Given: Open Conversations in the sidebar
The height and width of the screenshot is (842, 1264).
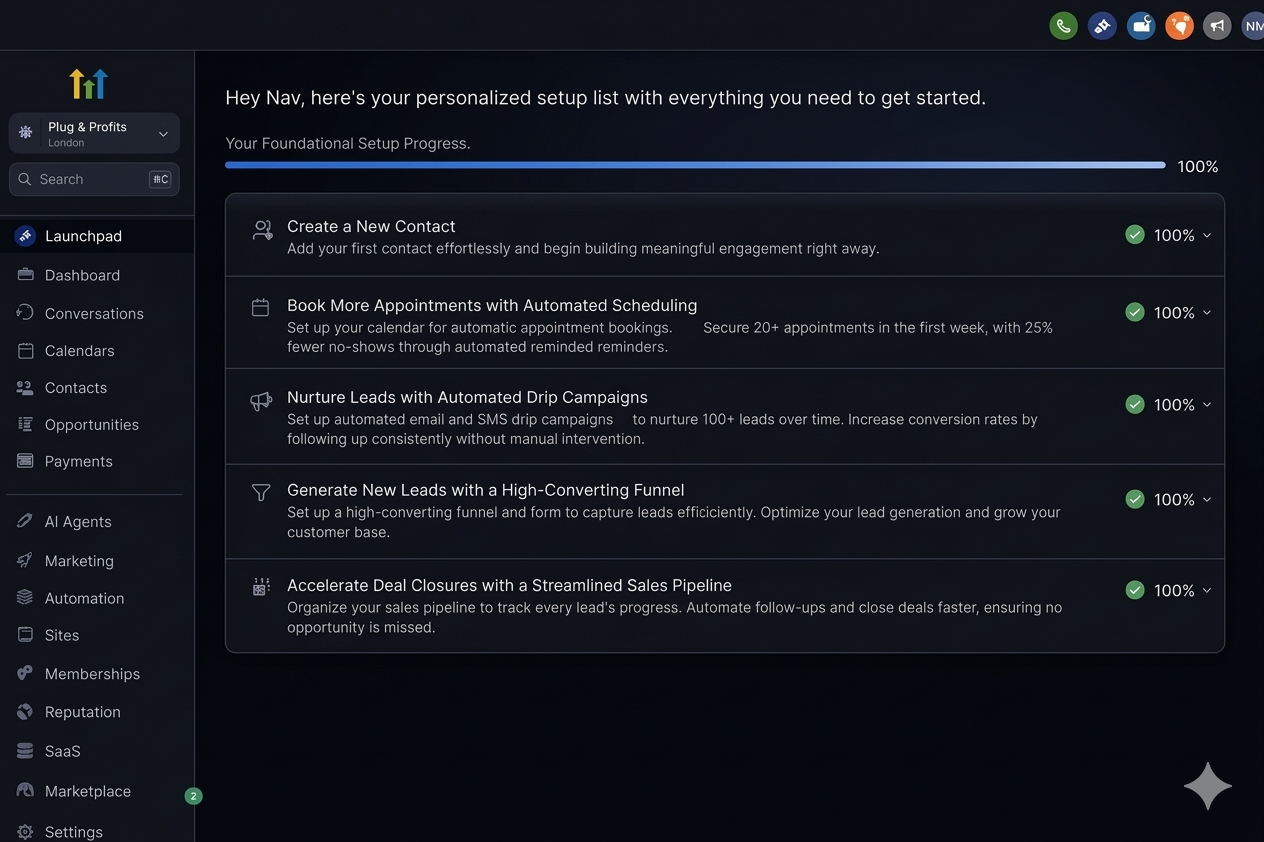Looking at the screenshot, I should (x=94, y=313).
